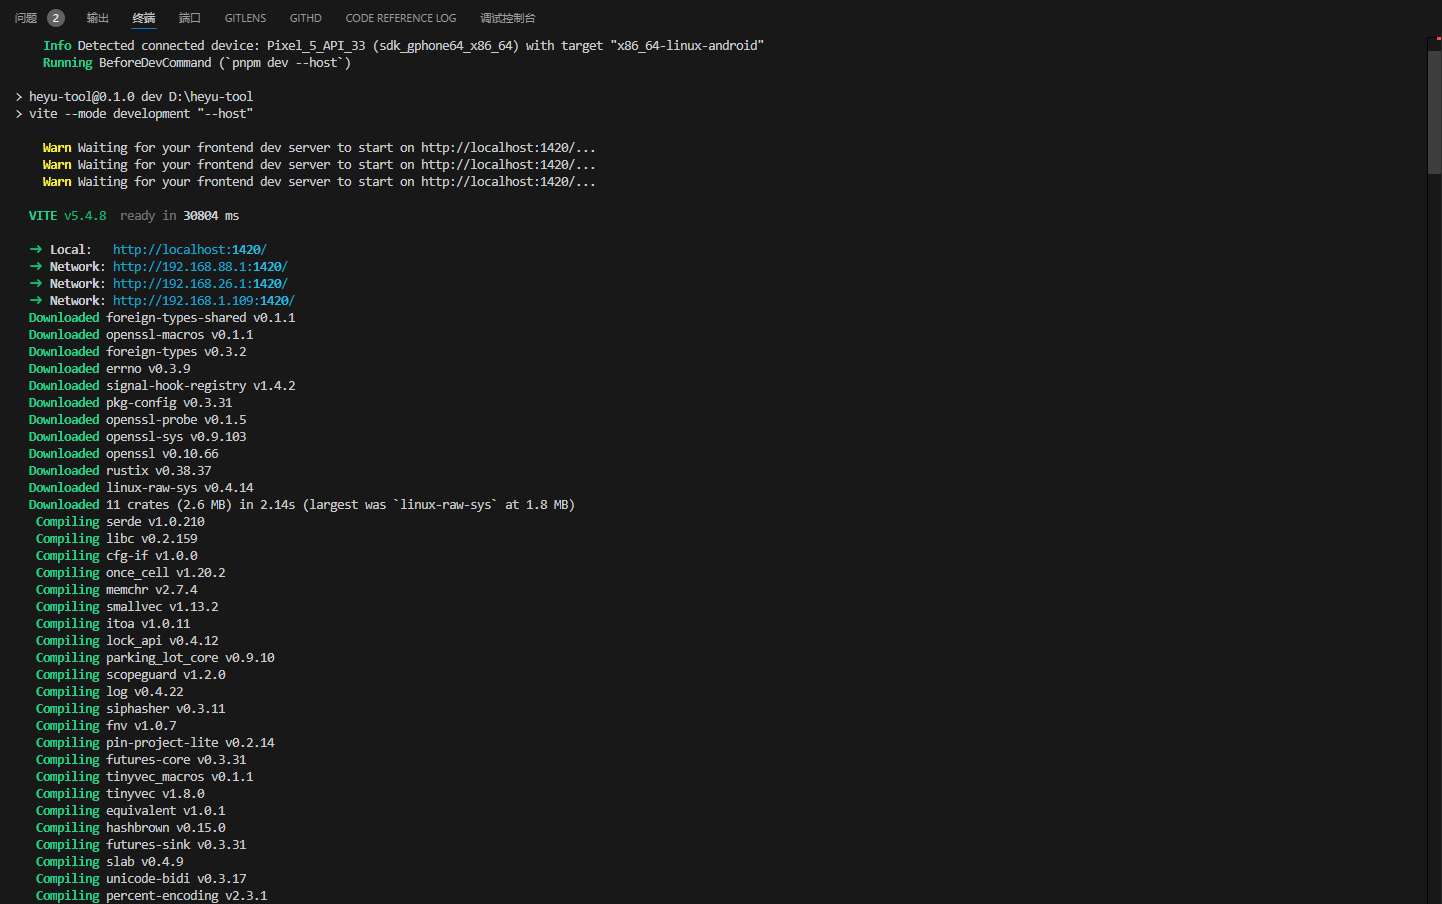Open the Network link http://192.168.26.1:1420/

point(200,284)
